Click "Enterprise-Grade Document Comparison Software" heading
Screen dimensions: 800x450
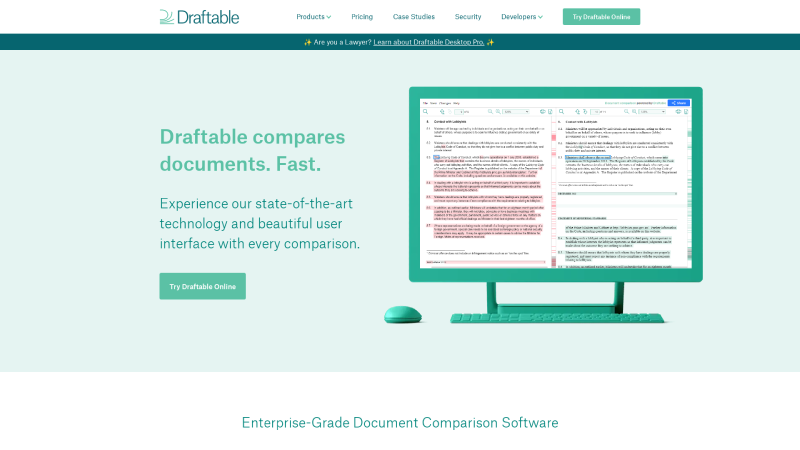[400, 422]
